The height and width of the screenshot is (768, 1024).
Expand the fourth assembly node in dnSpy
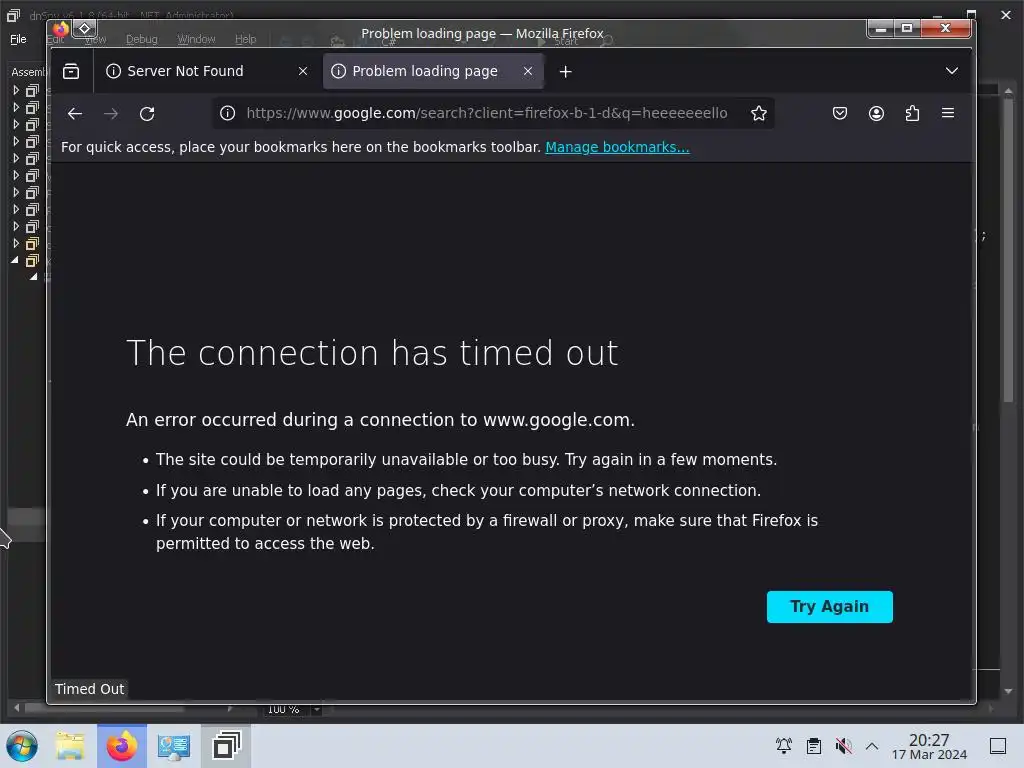(x=16, y=141)
